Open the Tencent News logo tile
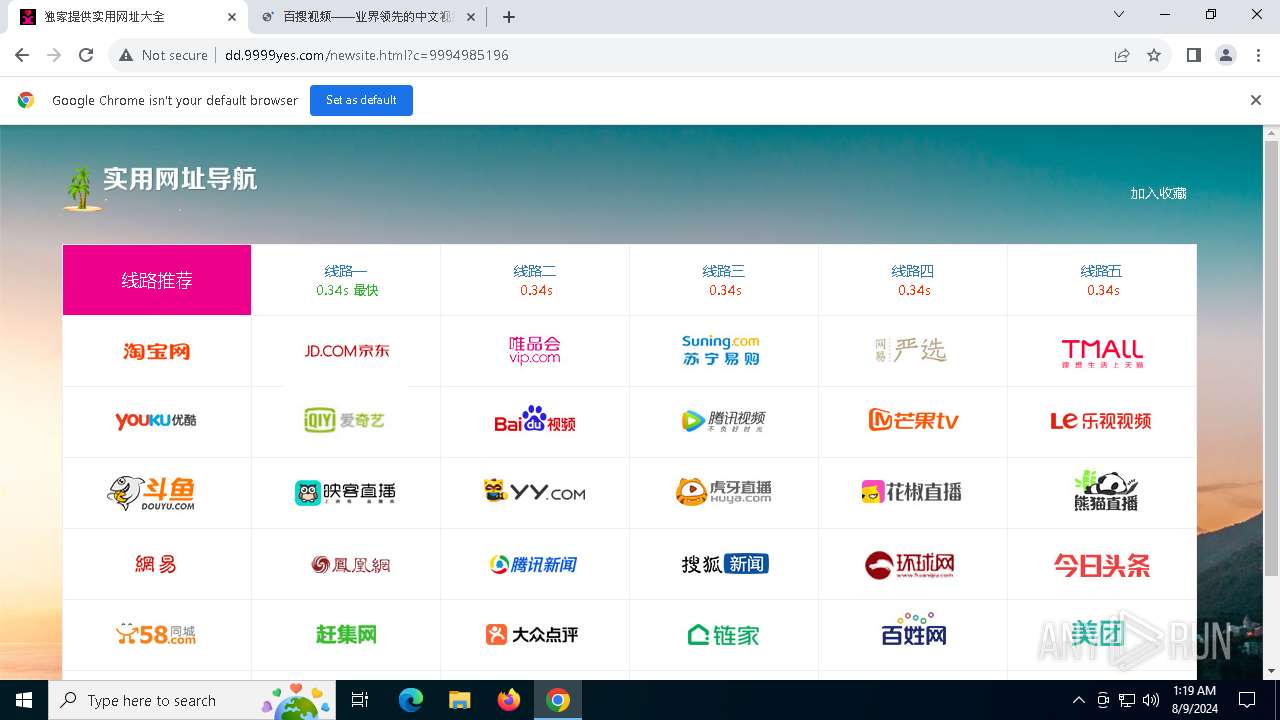Screen dimensions: 1280x720 tap(535, 564)
